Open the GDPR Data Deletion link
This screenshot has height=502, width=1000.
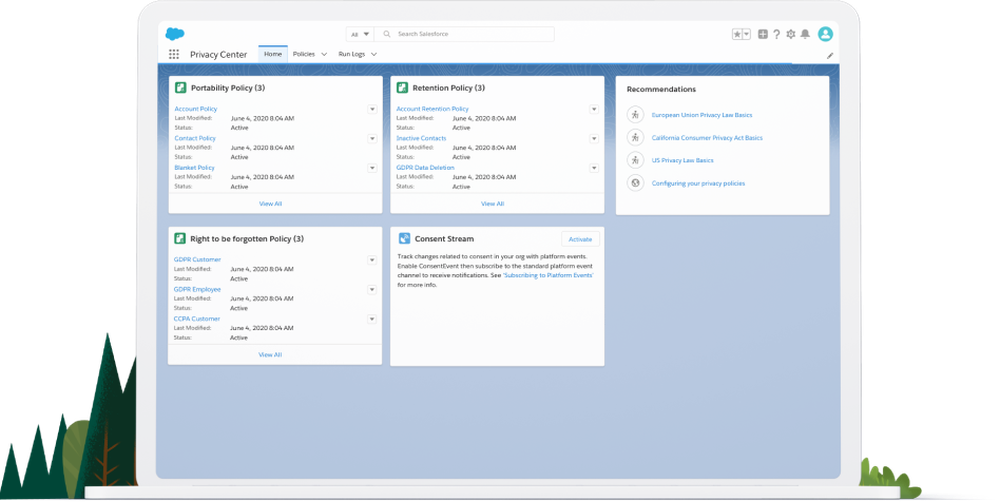pyautogui.click(x=425, y=168)
